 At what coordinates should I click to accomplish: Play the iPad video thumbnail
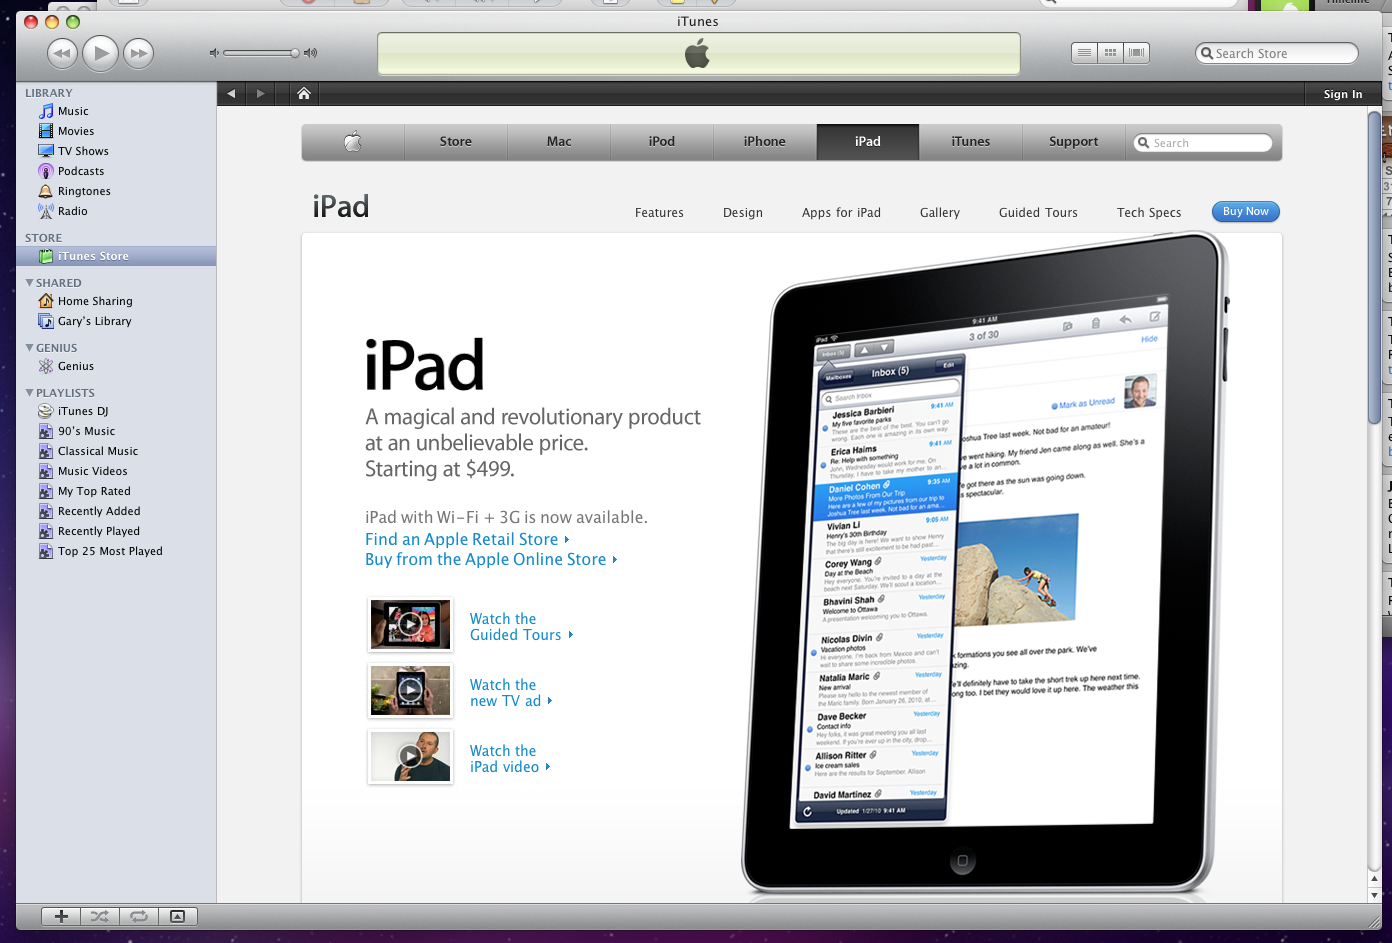point(410,756)
